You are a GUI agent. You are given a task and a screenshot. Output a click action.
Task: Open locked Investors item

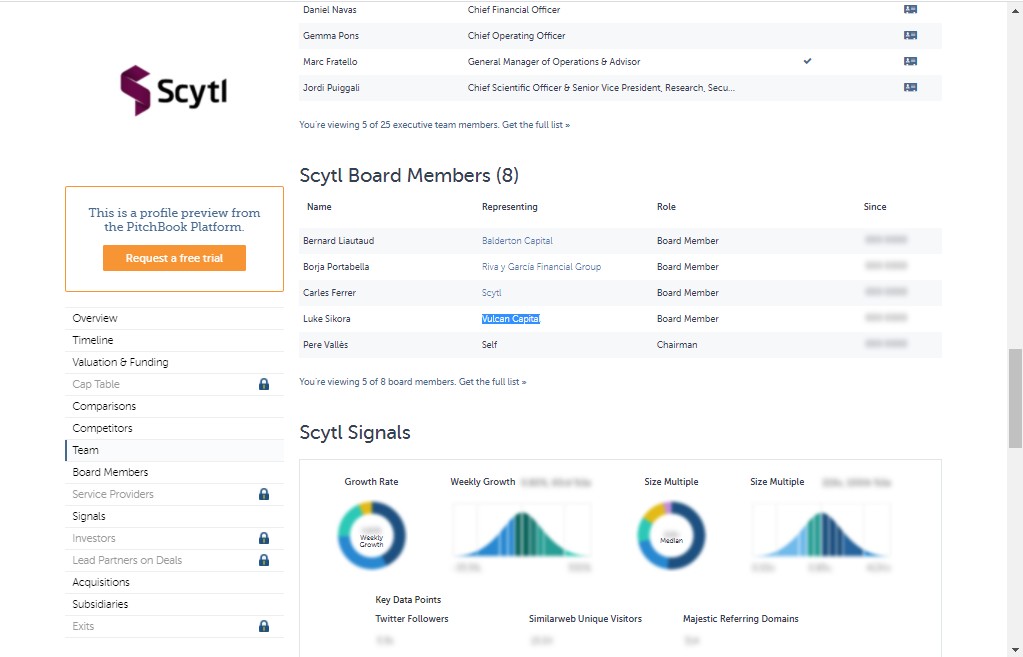174,538
